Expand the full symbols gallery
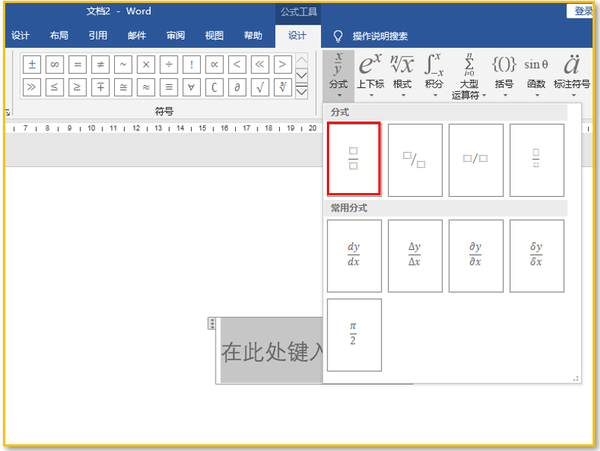Screen dimensions: 600x451 302,92
